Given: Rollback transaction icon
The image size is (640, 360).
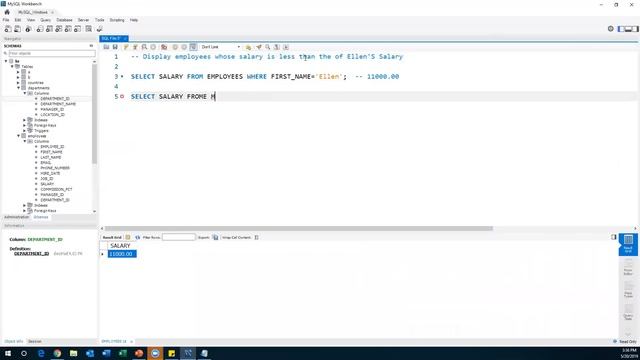Looking at the screenshot, I should 184,47.
